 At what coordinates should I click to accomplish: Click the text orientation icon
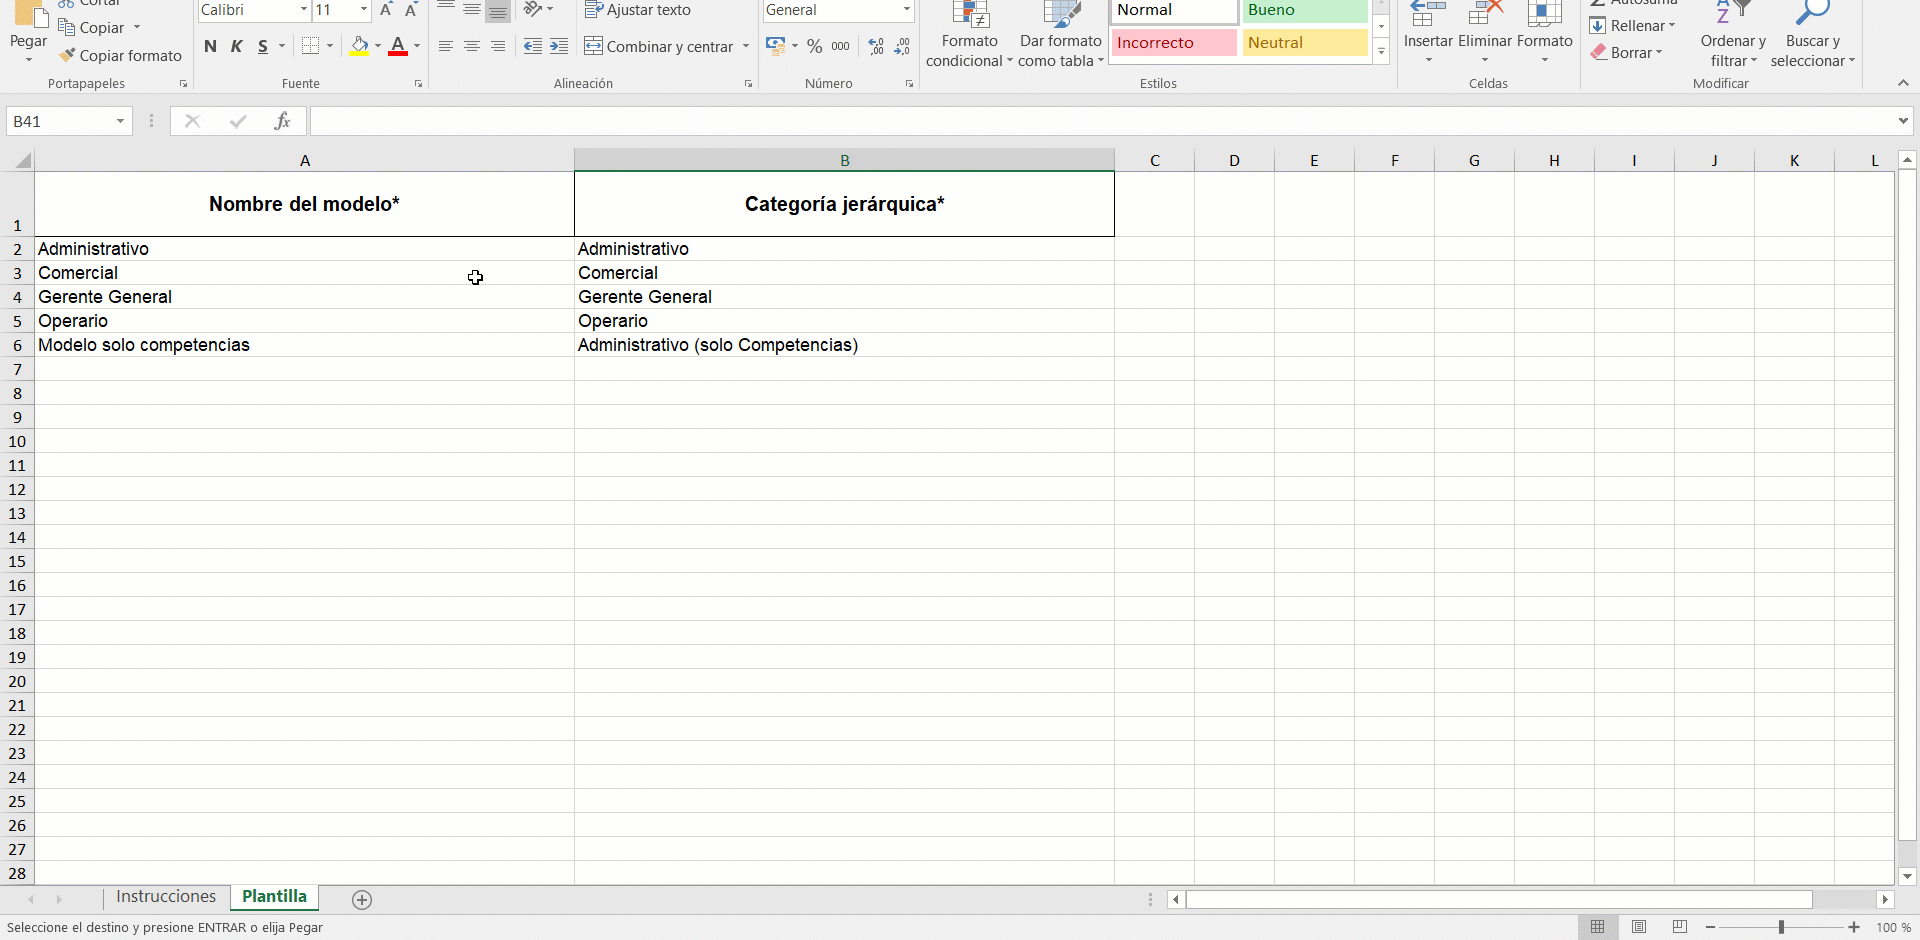click(x=534, y=10)
